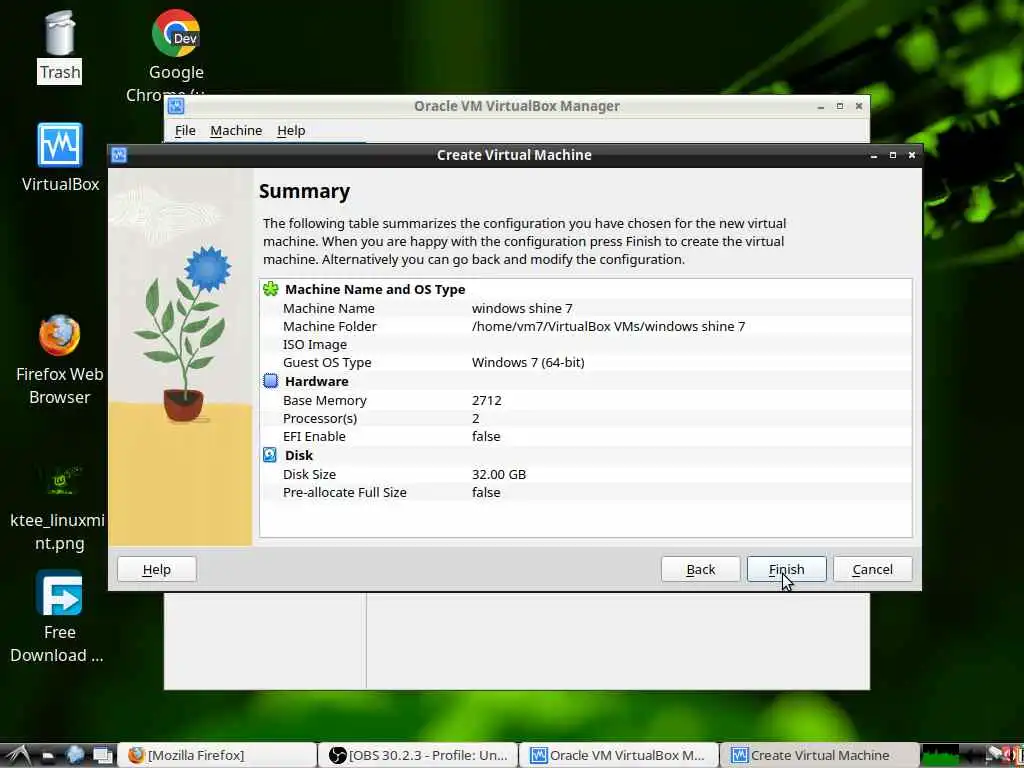Screen dimensions: 1024x768
Task: Close the Create Virtual Machine dialog
Action: 912,155
